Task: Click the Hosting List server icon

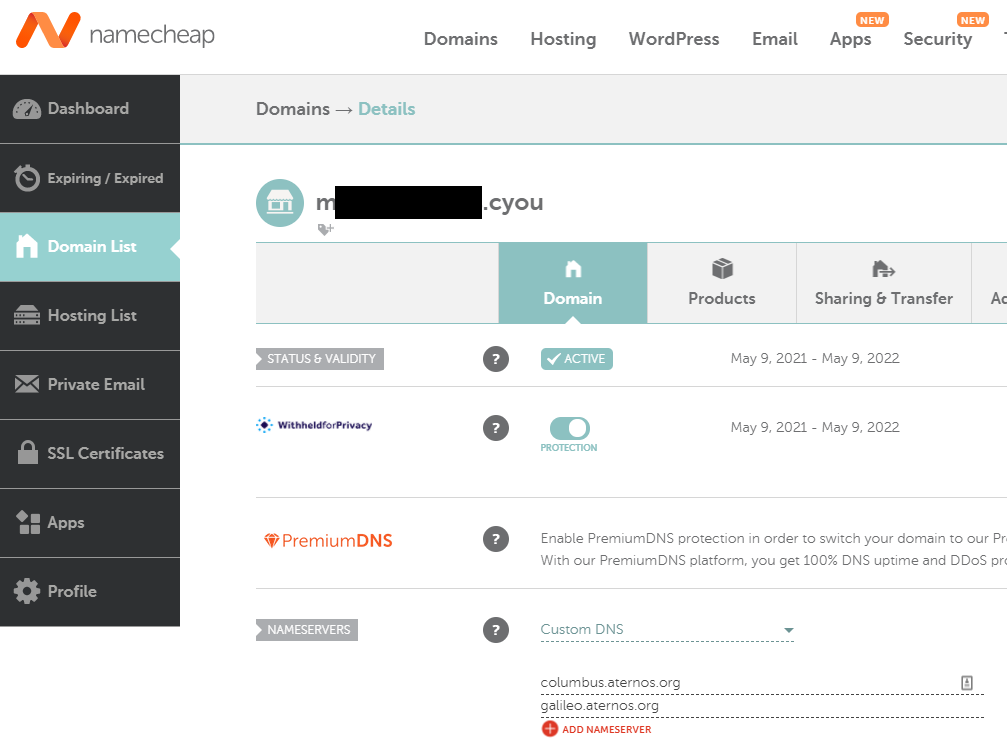Action: pyautogui.click(x=27, y=315)
